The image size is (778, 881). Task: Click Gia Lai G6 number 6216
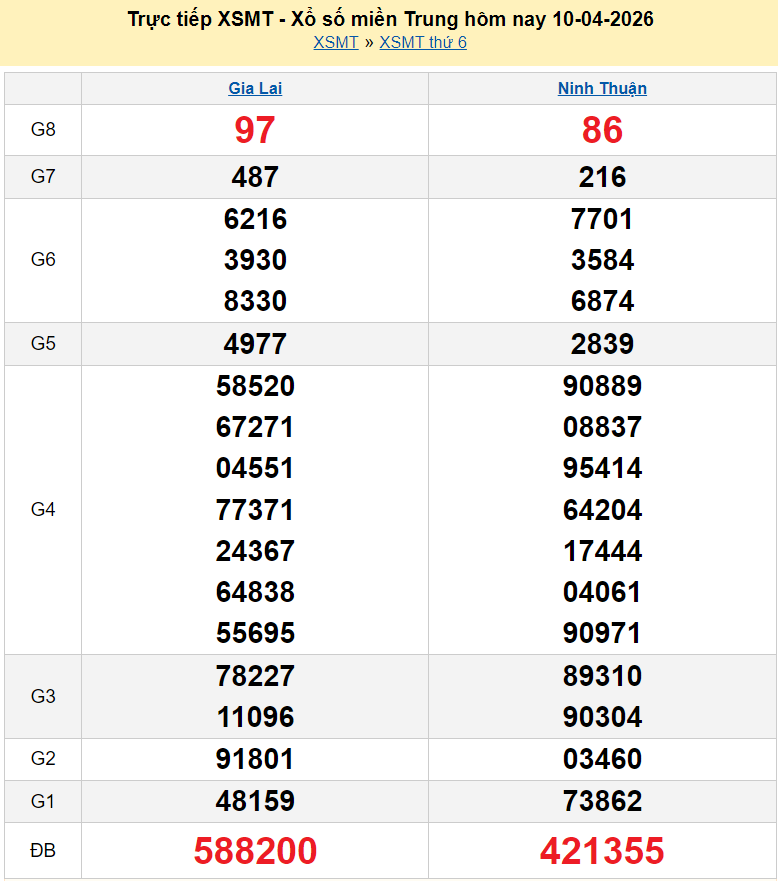tap(255, 219)
